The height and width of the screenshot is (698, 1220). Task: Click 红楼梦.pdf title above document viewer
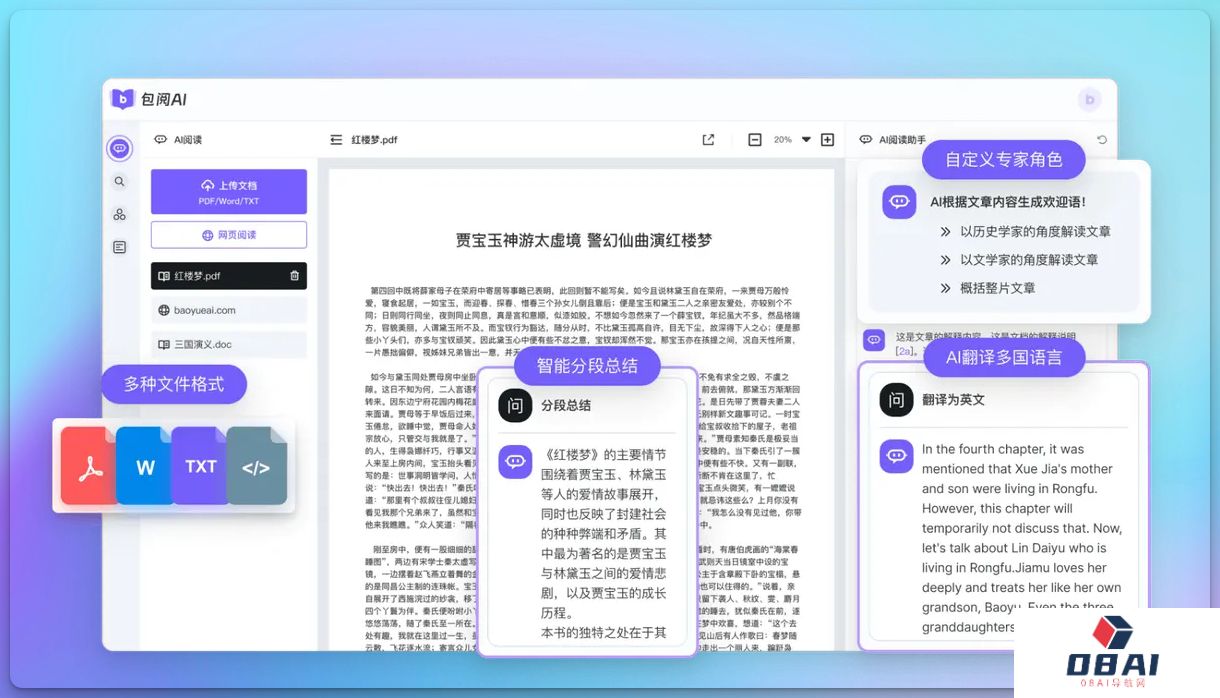coord(374,140)
